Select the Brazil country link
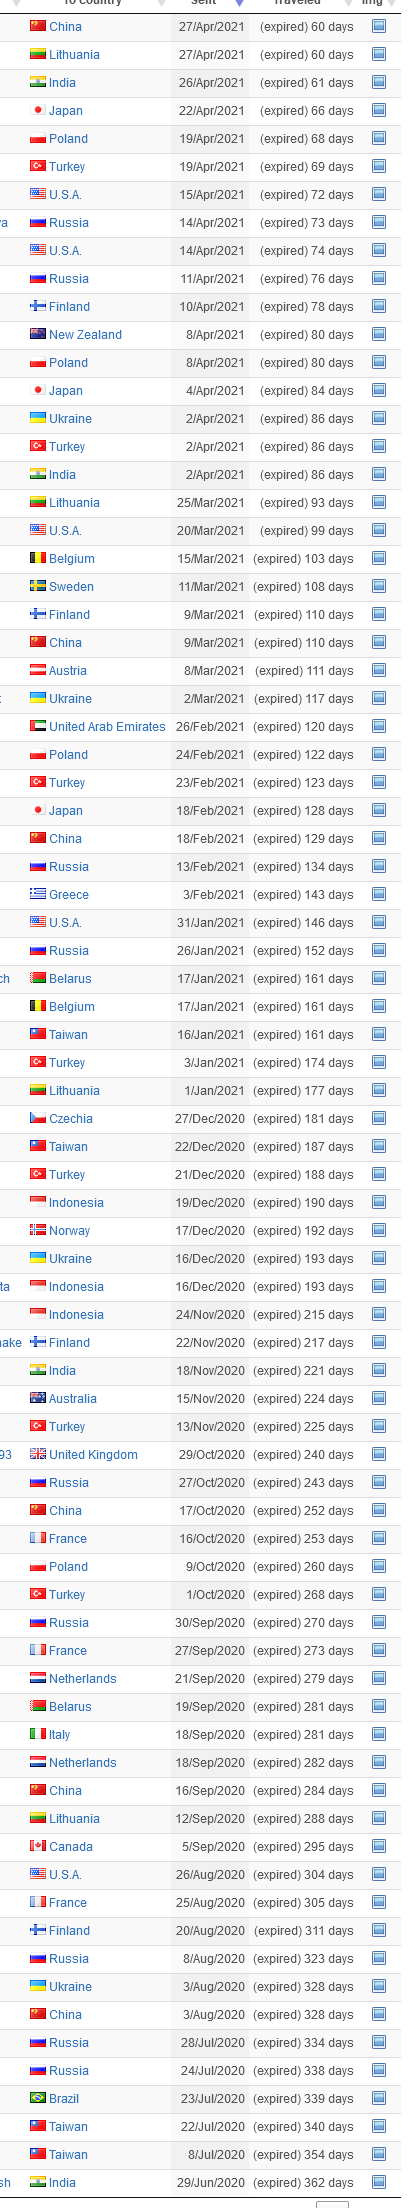Screen dimensions: 415x2208 point(64,2099)
